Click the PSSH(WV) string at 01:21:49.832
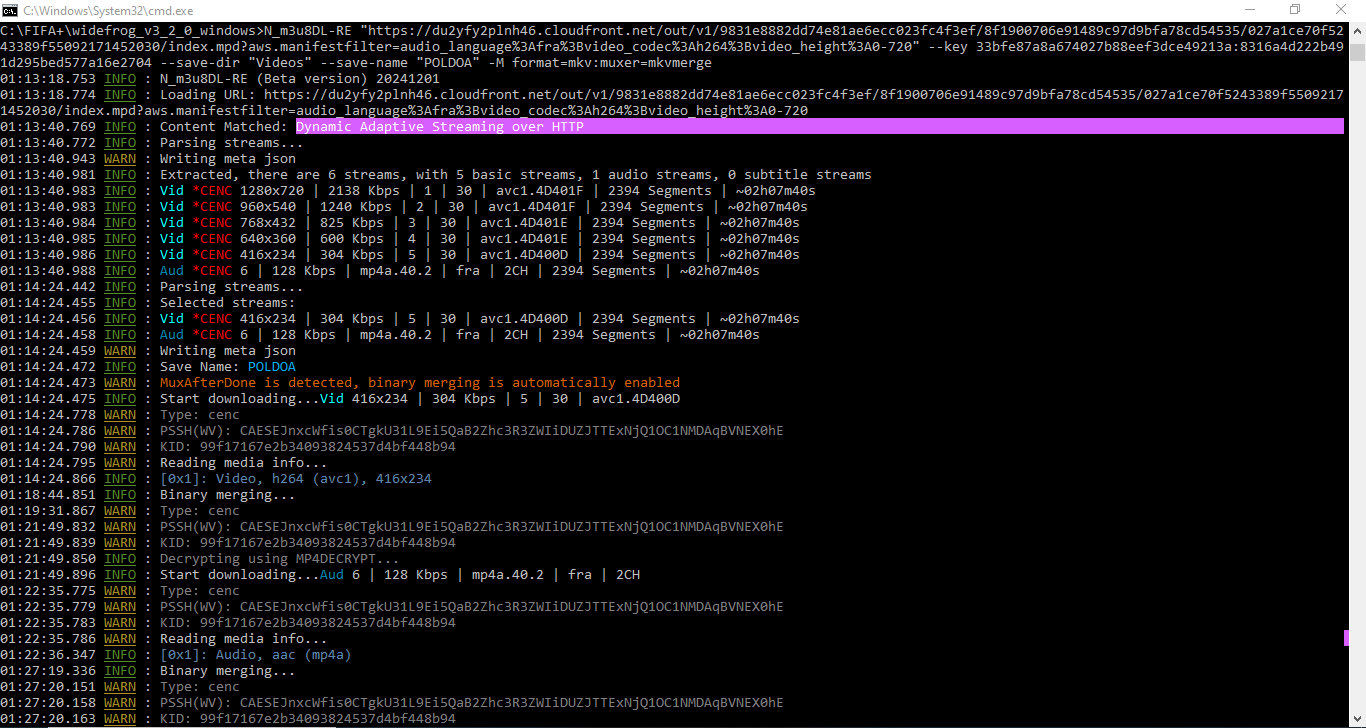 point(472,526)
